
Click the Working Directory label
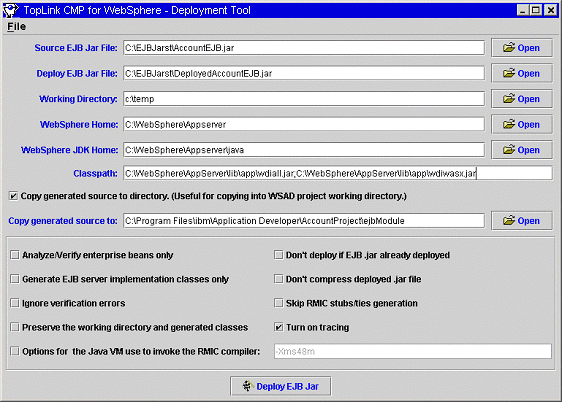[78, 99]
